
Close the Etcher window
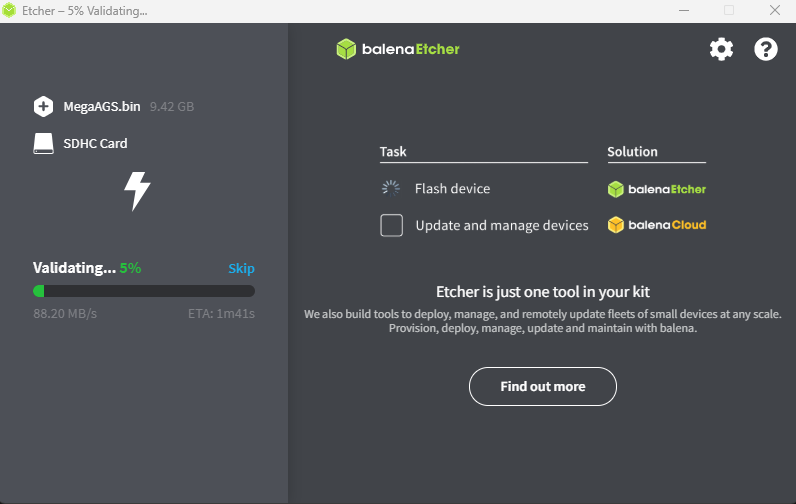[775, 10]
